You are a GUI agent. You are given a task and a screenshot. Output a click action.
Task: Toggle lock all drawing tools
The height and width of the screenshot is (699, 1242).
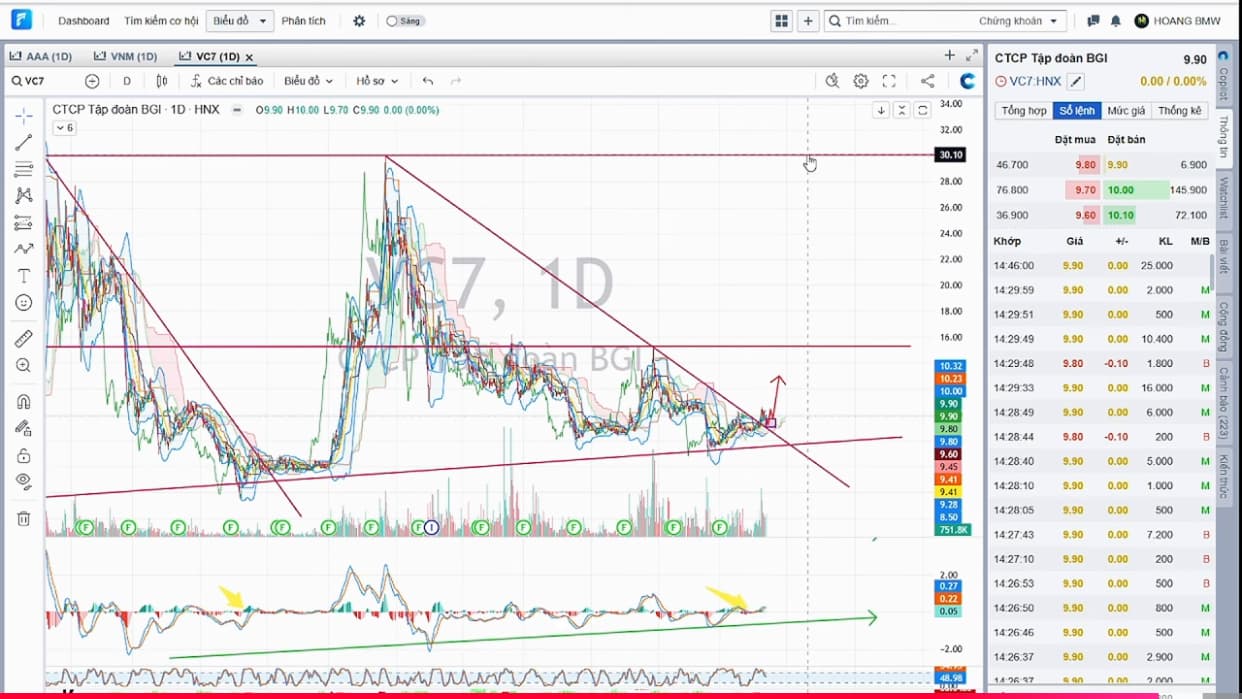point(24,456)
